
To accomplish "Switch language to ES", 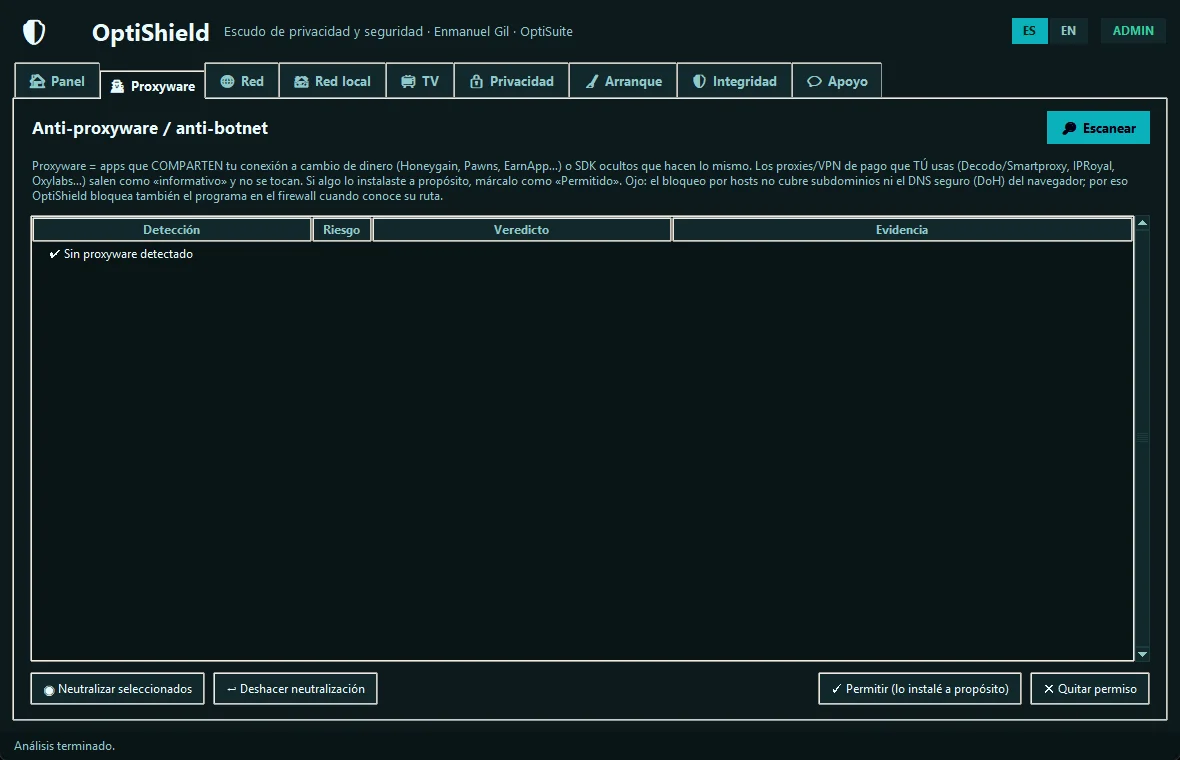I will coord(1029,31).
